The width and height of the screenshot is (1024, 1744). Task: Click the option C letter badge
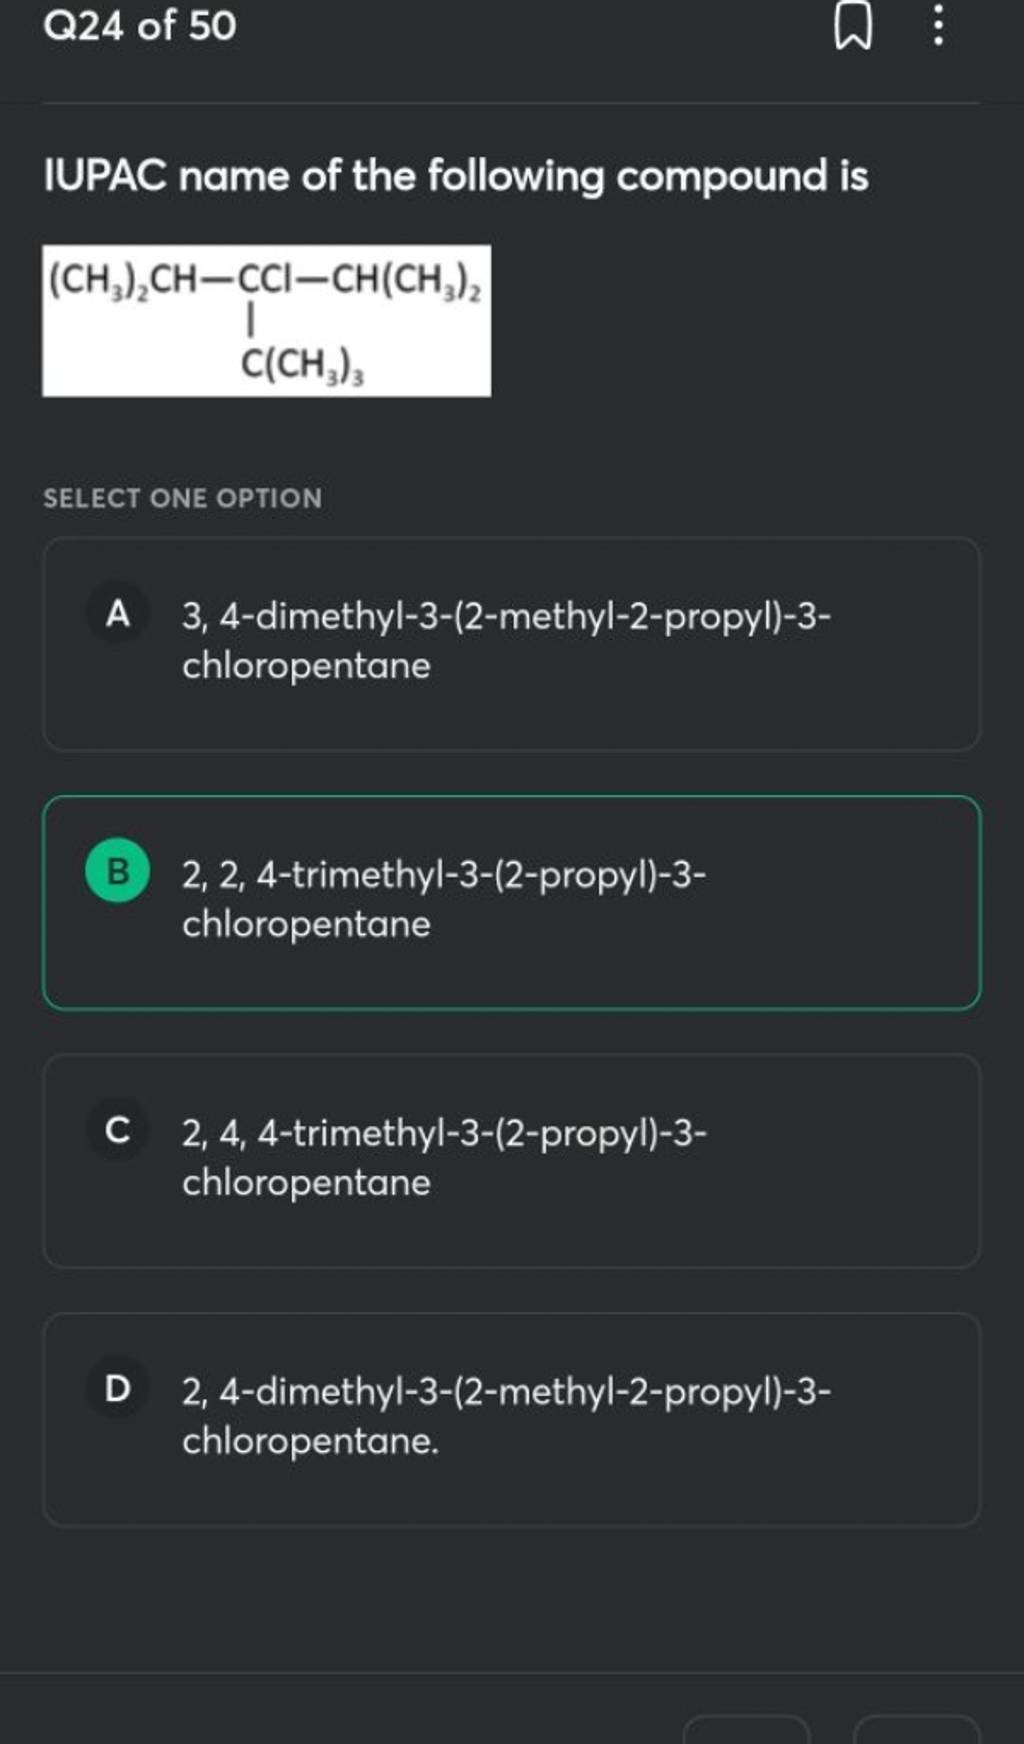[119, 1133]
